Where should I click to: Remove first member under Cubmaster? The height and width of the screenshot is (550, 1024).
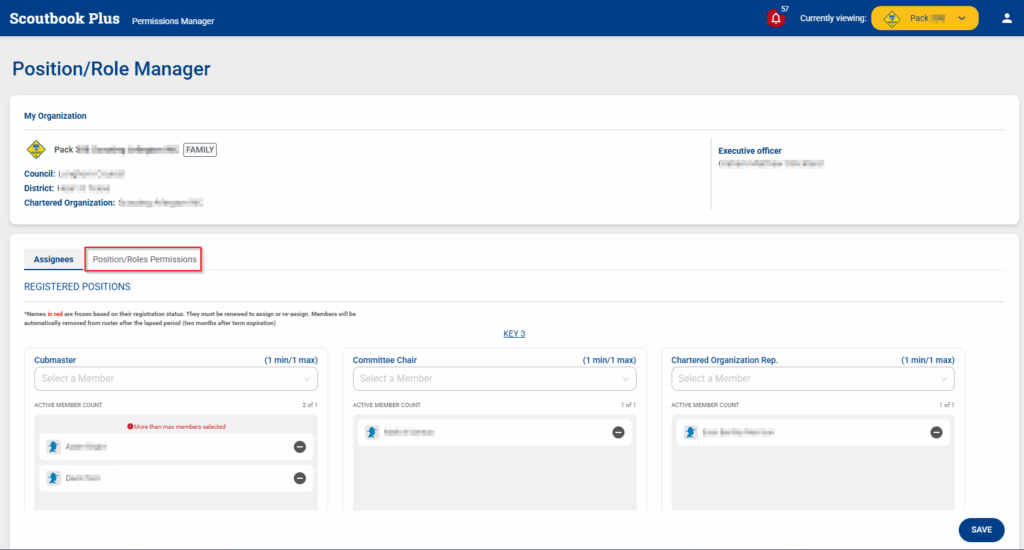click(x=300, y=447)
